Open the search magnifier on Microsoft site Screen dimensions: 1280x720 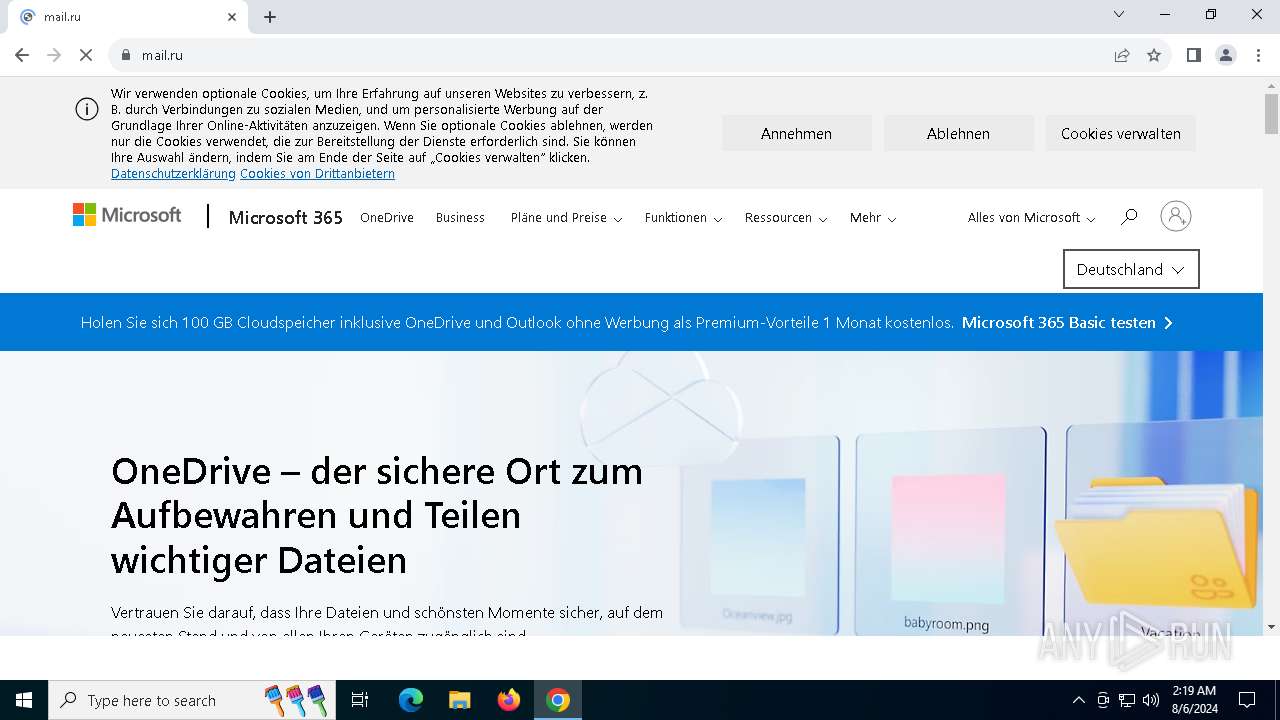pos(1129,217)
